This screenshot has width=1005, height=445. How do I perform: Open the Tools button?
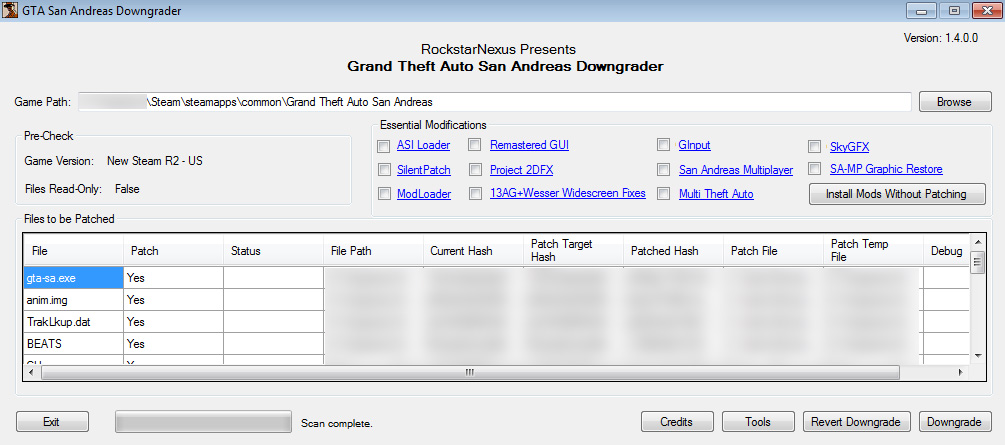pyautogui.click(x=758, y=422)
